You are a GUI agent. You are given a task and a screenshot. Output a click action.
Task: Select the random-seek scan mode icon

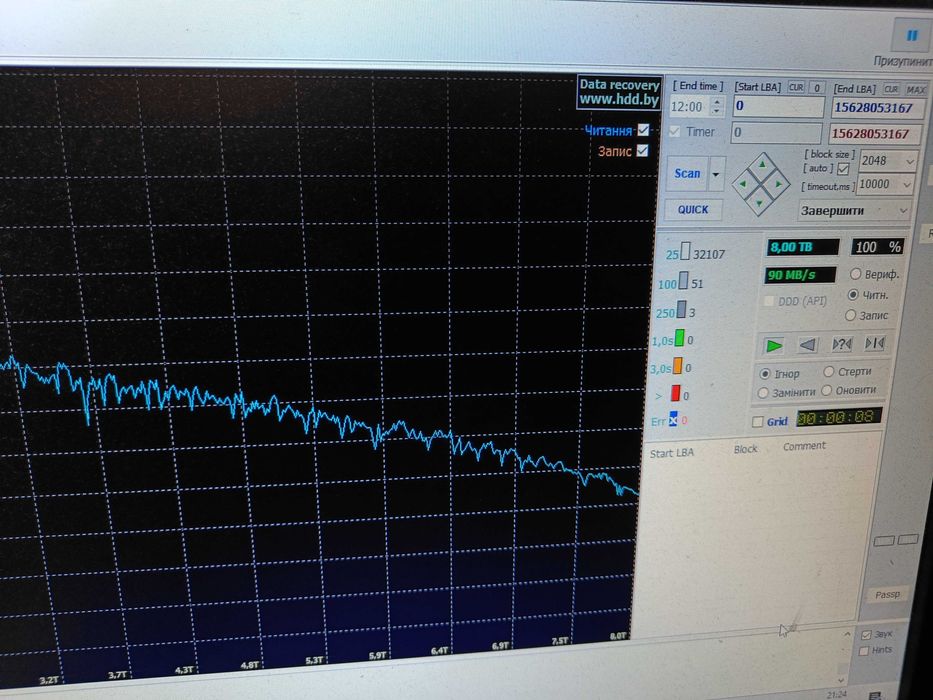pos(841,343)
